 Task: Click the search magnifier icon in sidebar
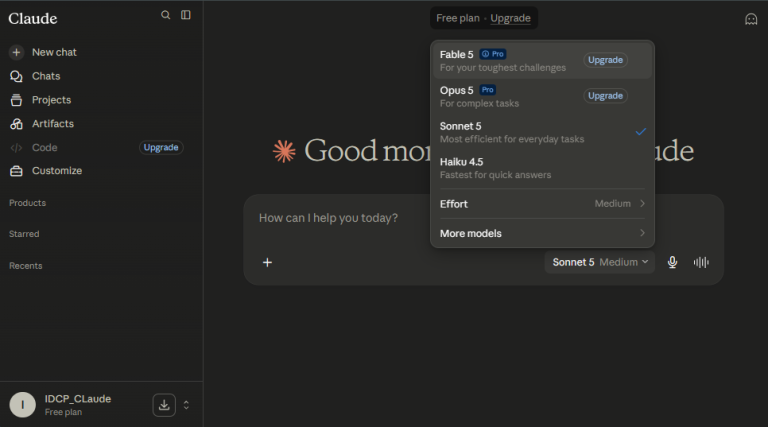[x=166, y=15]
